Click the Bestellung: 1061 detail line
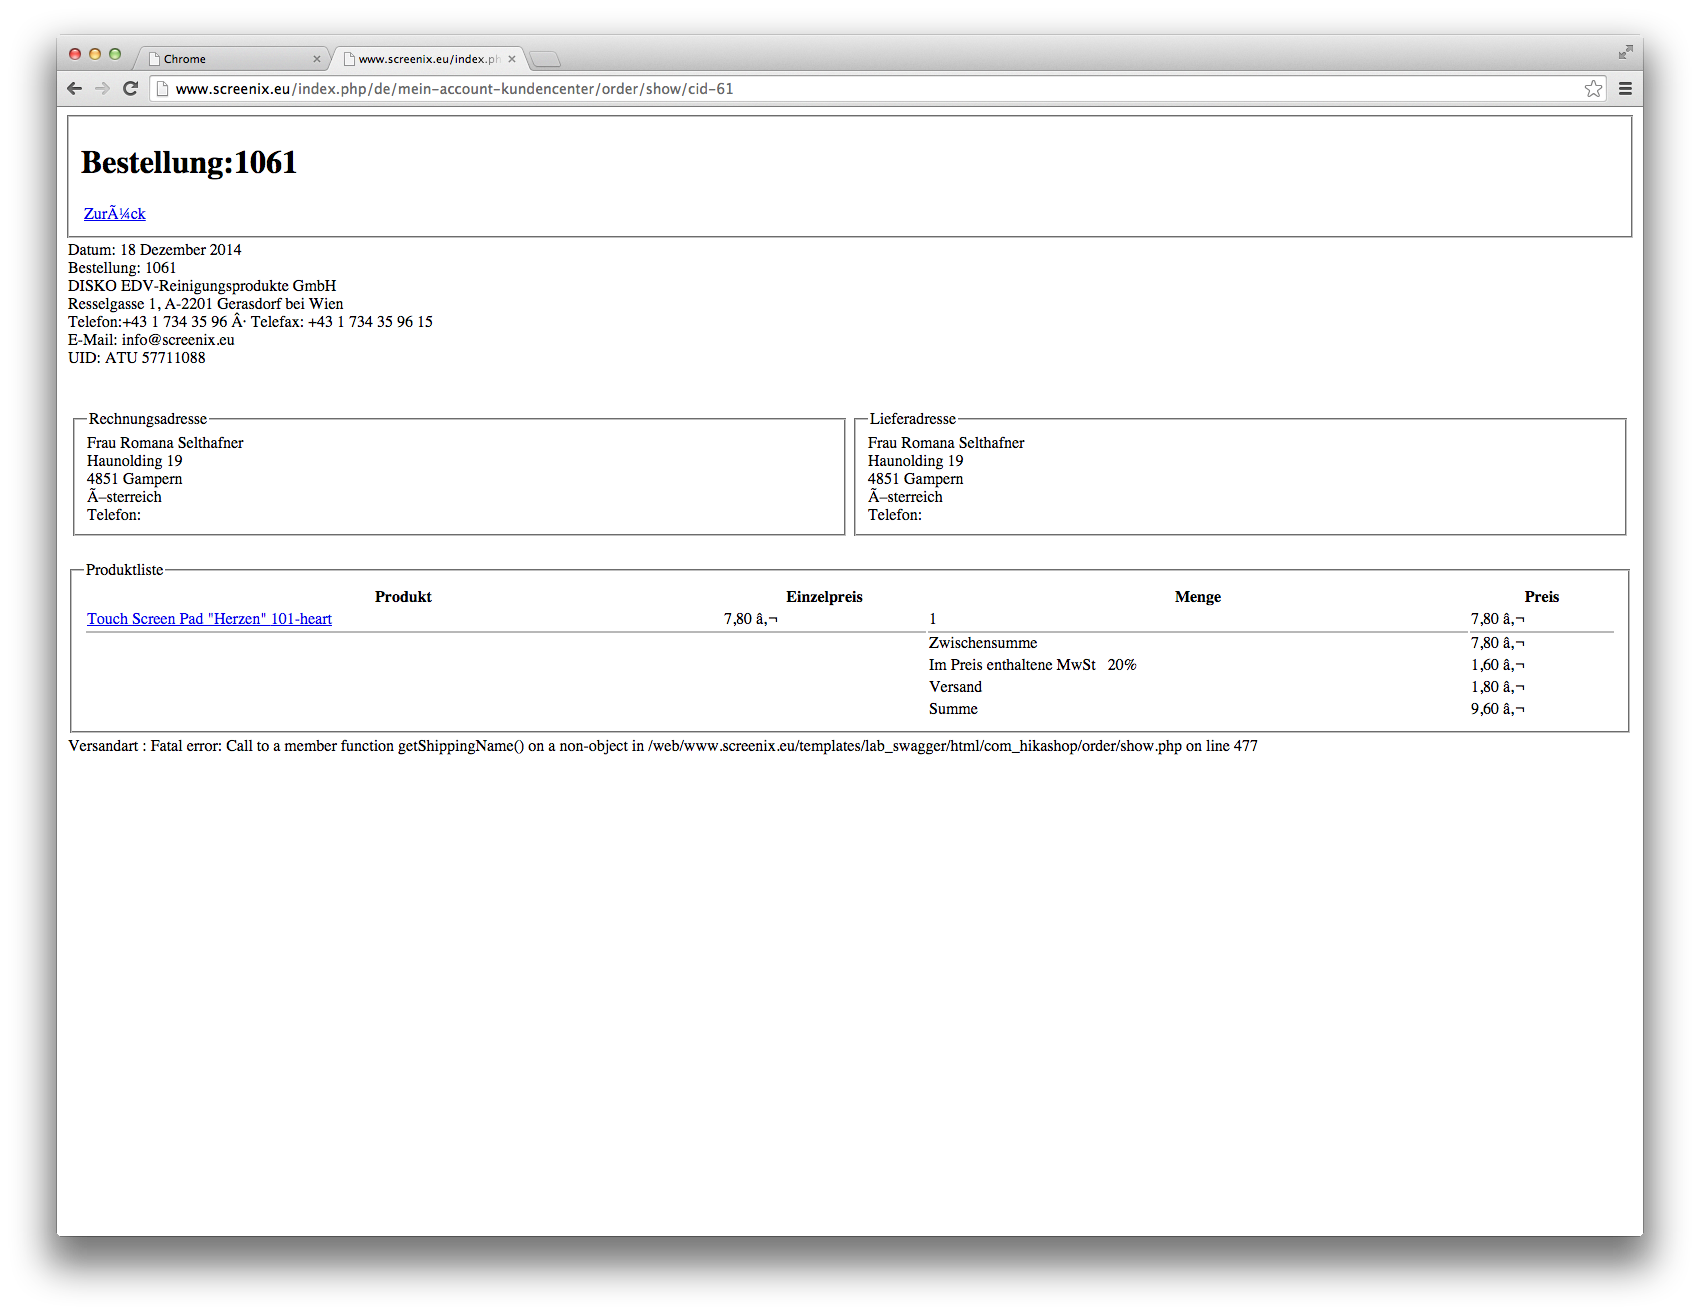1700x1315 pixels. (x=122, y=268)
